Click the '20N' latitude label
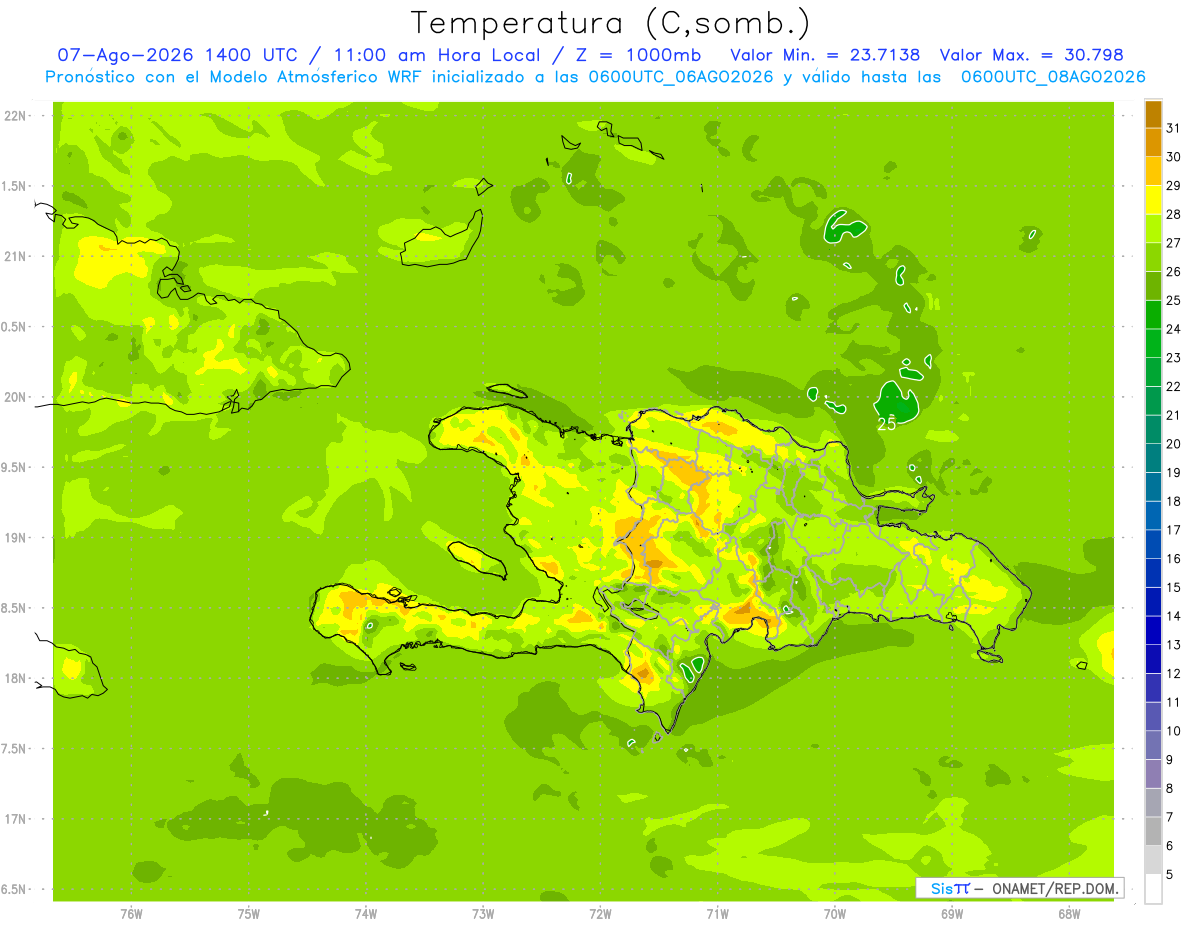 pos(15,397)
